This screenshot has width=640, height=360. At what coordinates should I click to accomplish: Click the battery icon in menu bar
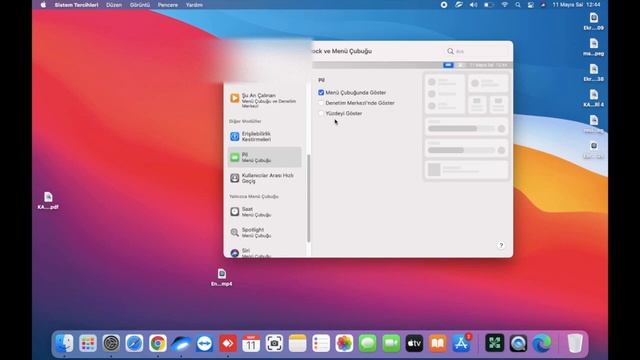[x=489, y=5]
